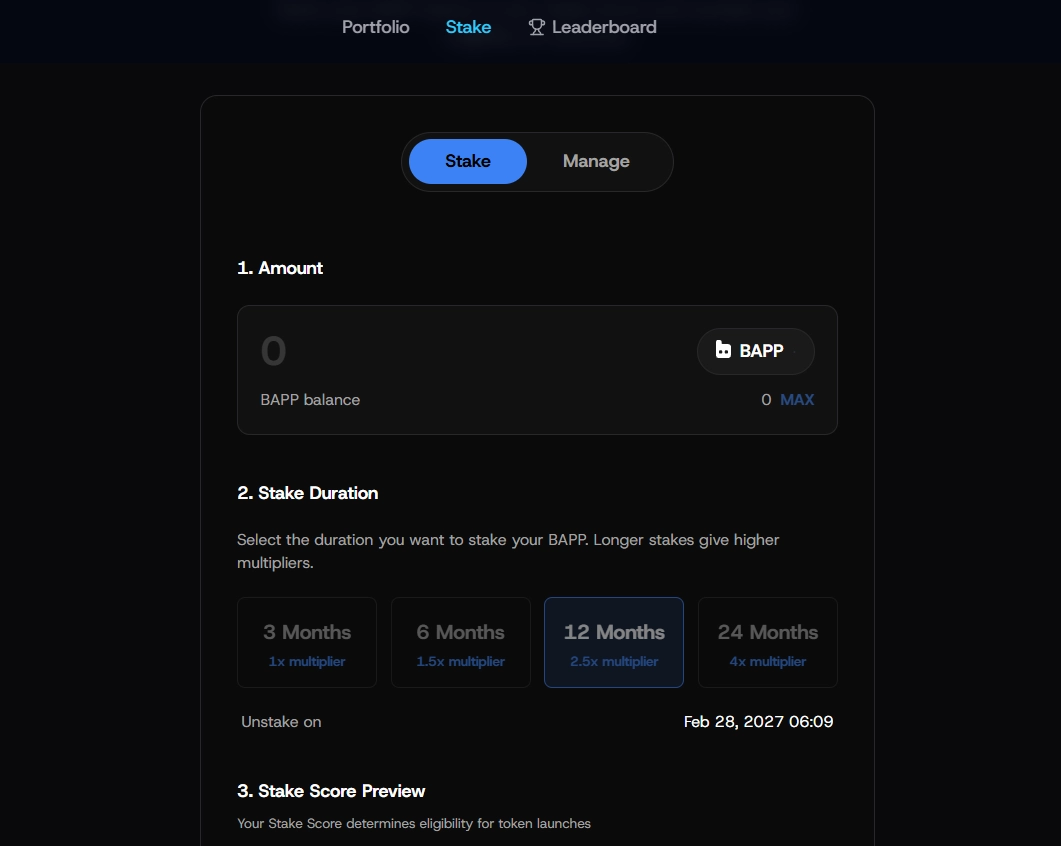Screen dimensions: 1061x846
Task: Activate the blue Stake pill toggle
Action: click(x=468, y=161)
